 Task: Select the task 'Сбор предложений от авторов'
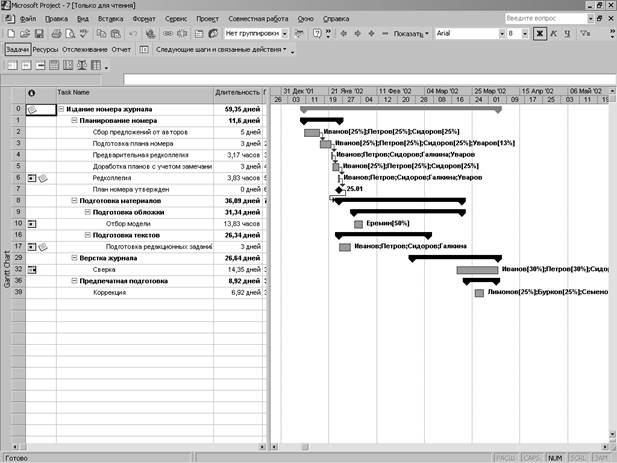(140, 132)
